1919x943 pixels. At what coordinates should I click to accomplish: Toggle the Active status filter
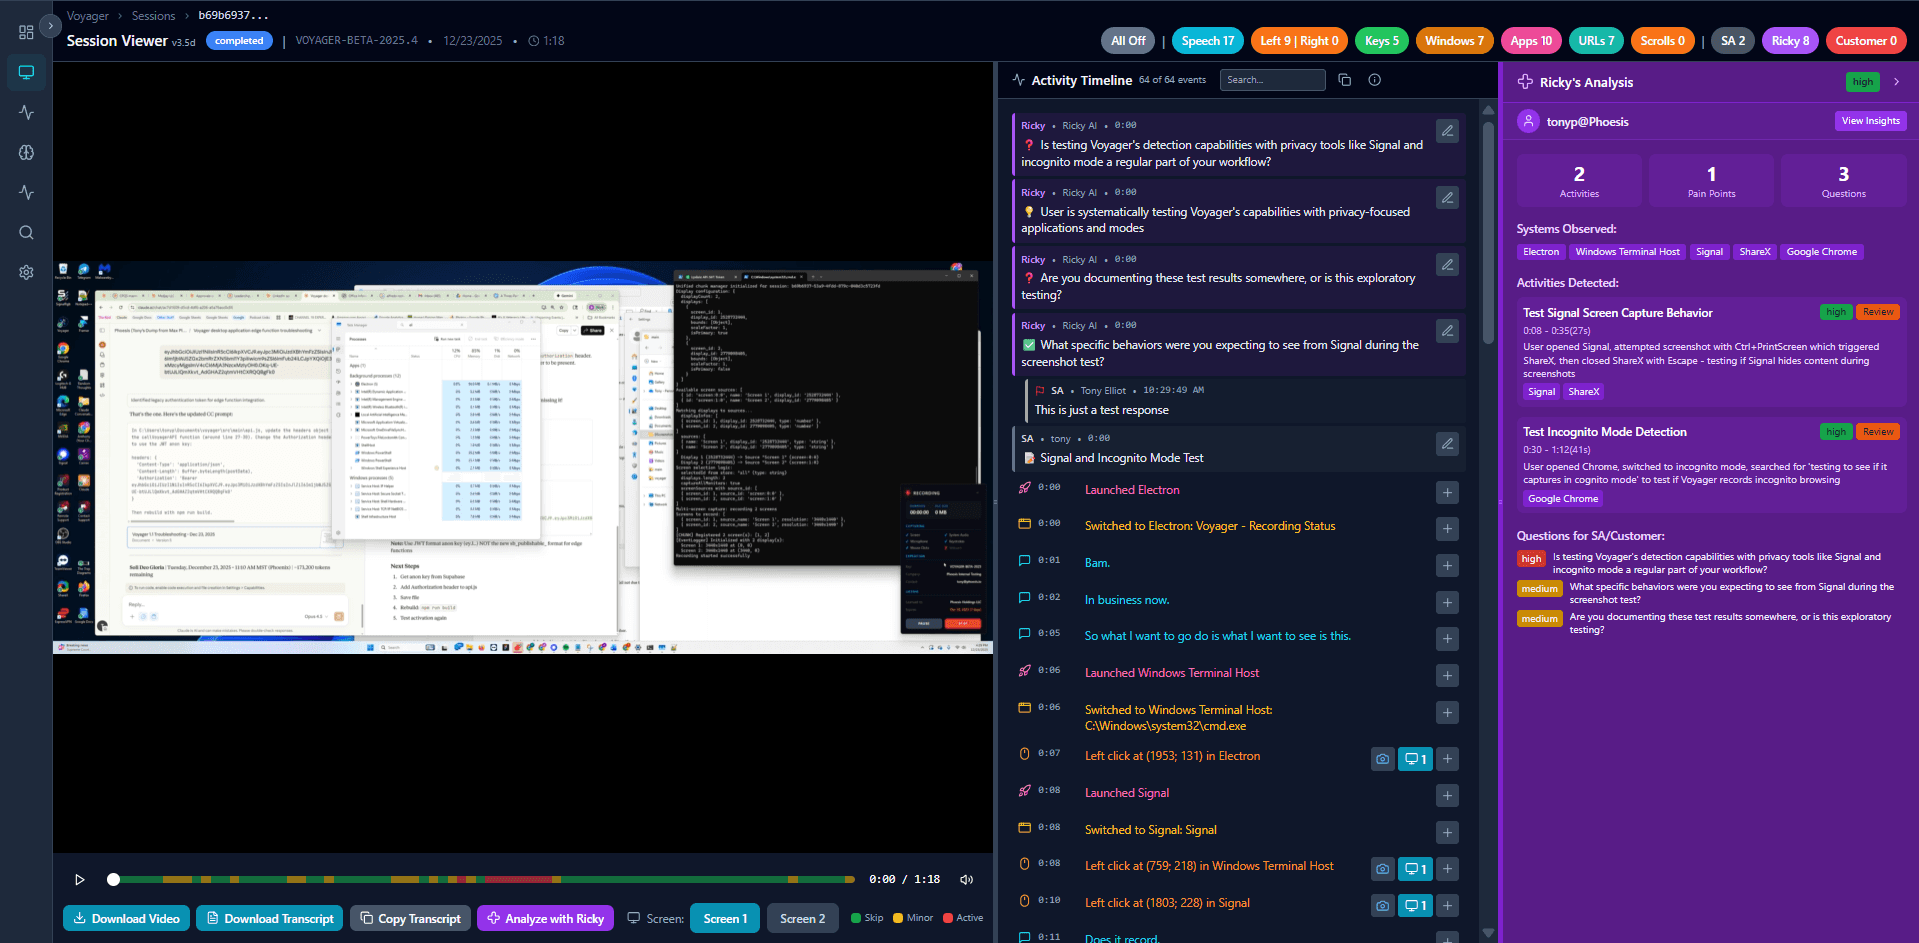962,917
